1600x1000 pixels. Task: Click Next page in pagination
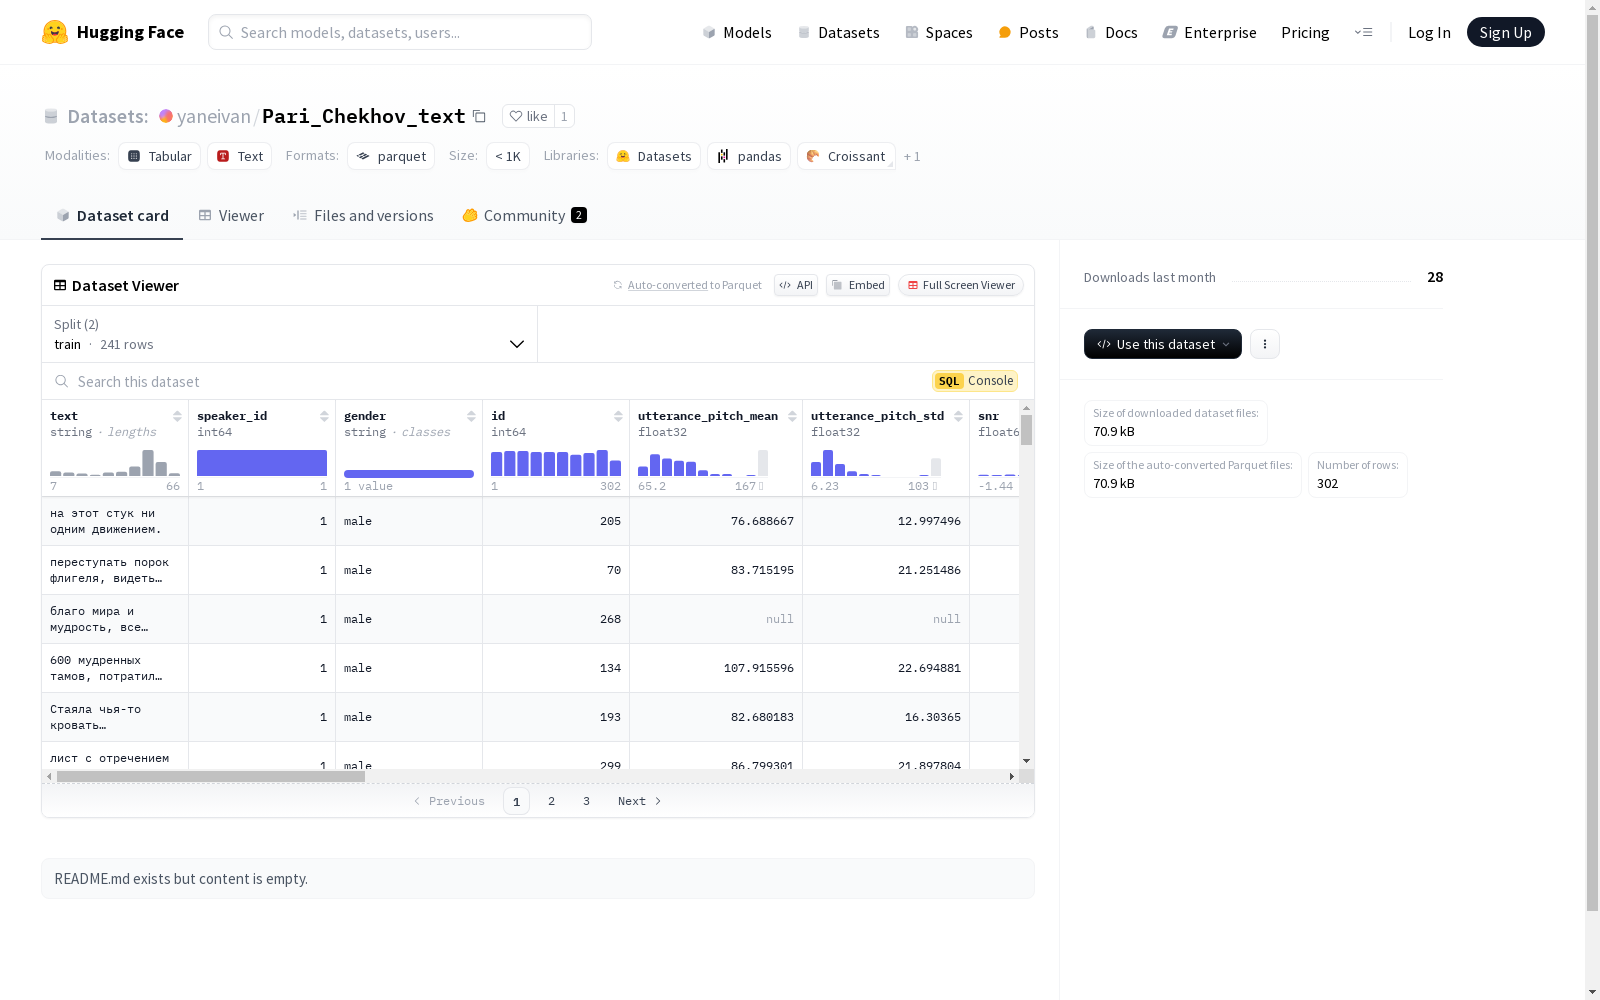coord(639,801)
